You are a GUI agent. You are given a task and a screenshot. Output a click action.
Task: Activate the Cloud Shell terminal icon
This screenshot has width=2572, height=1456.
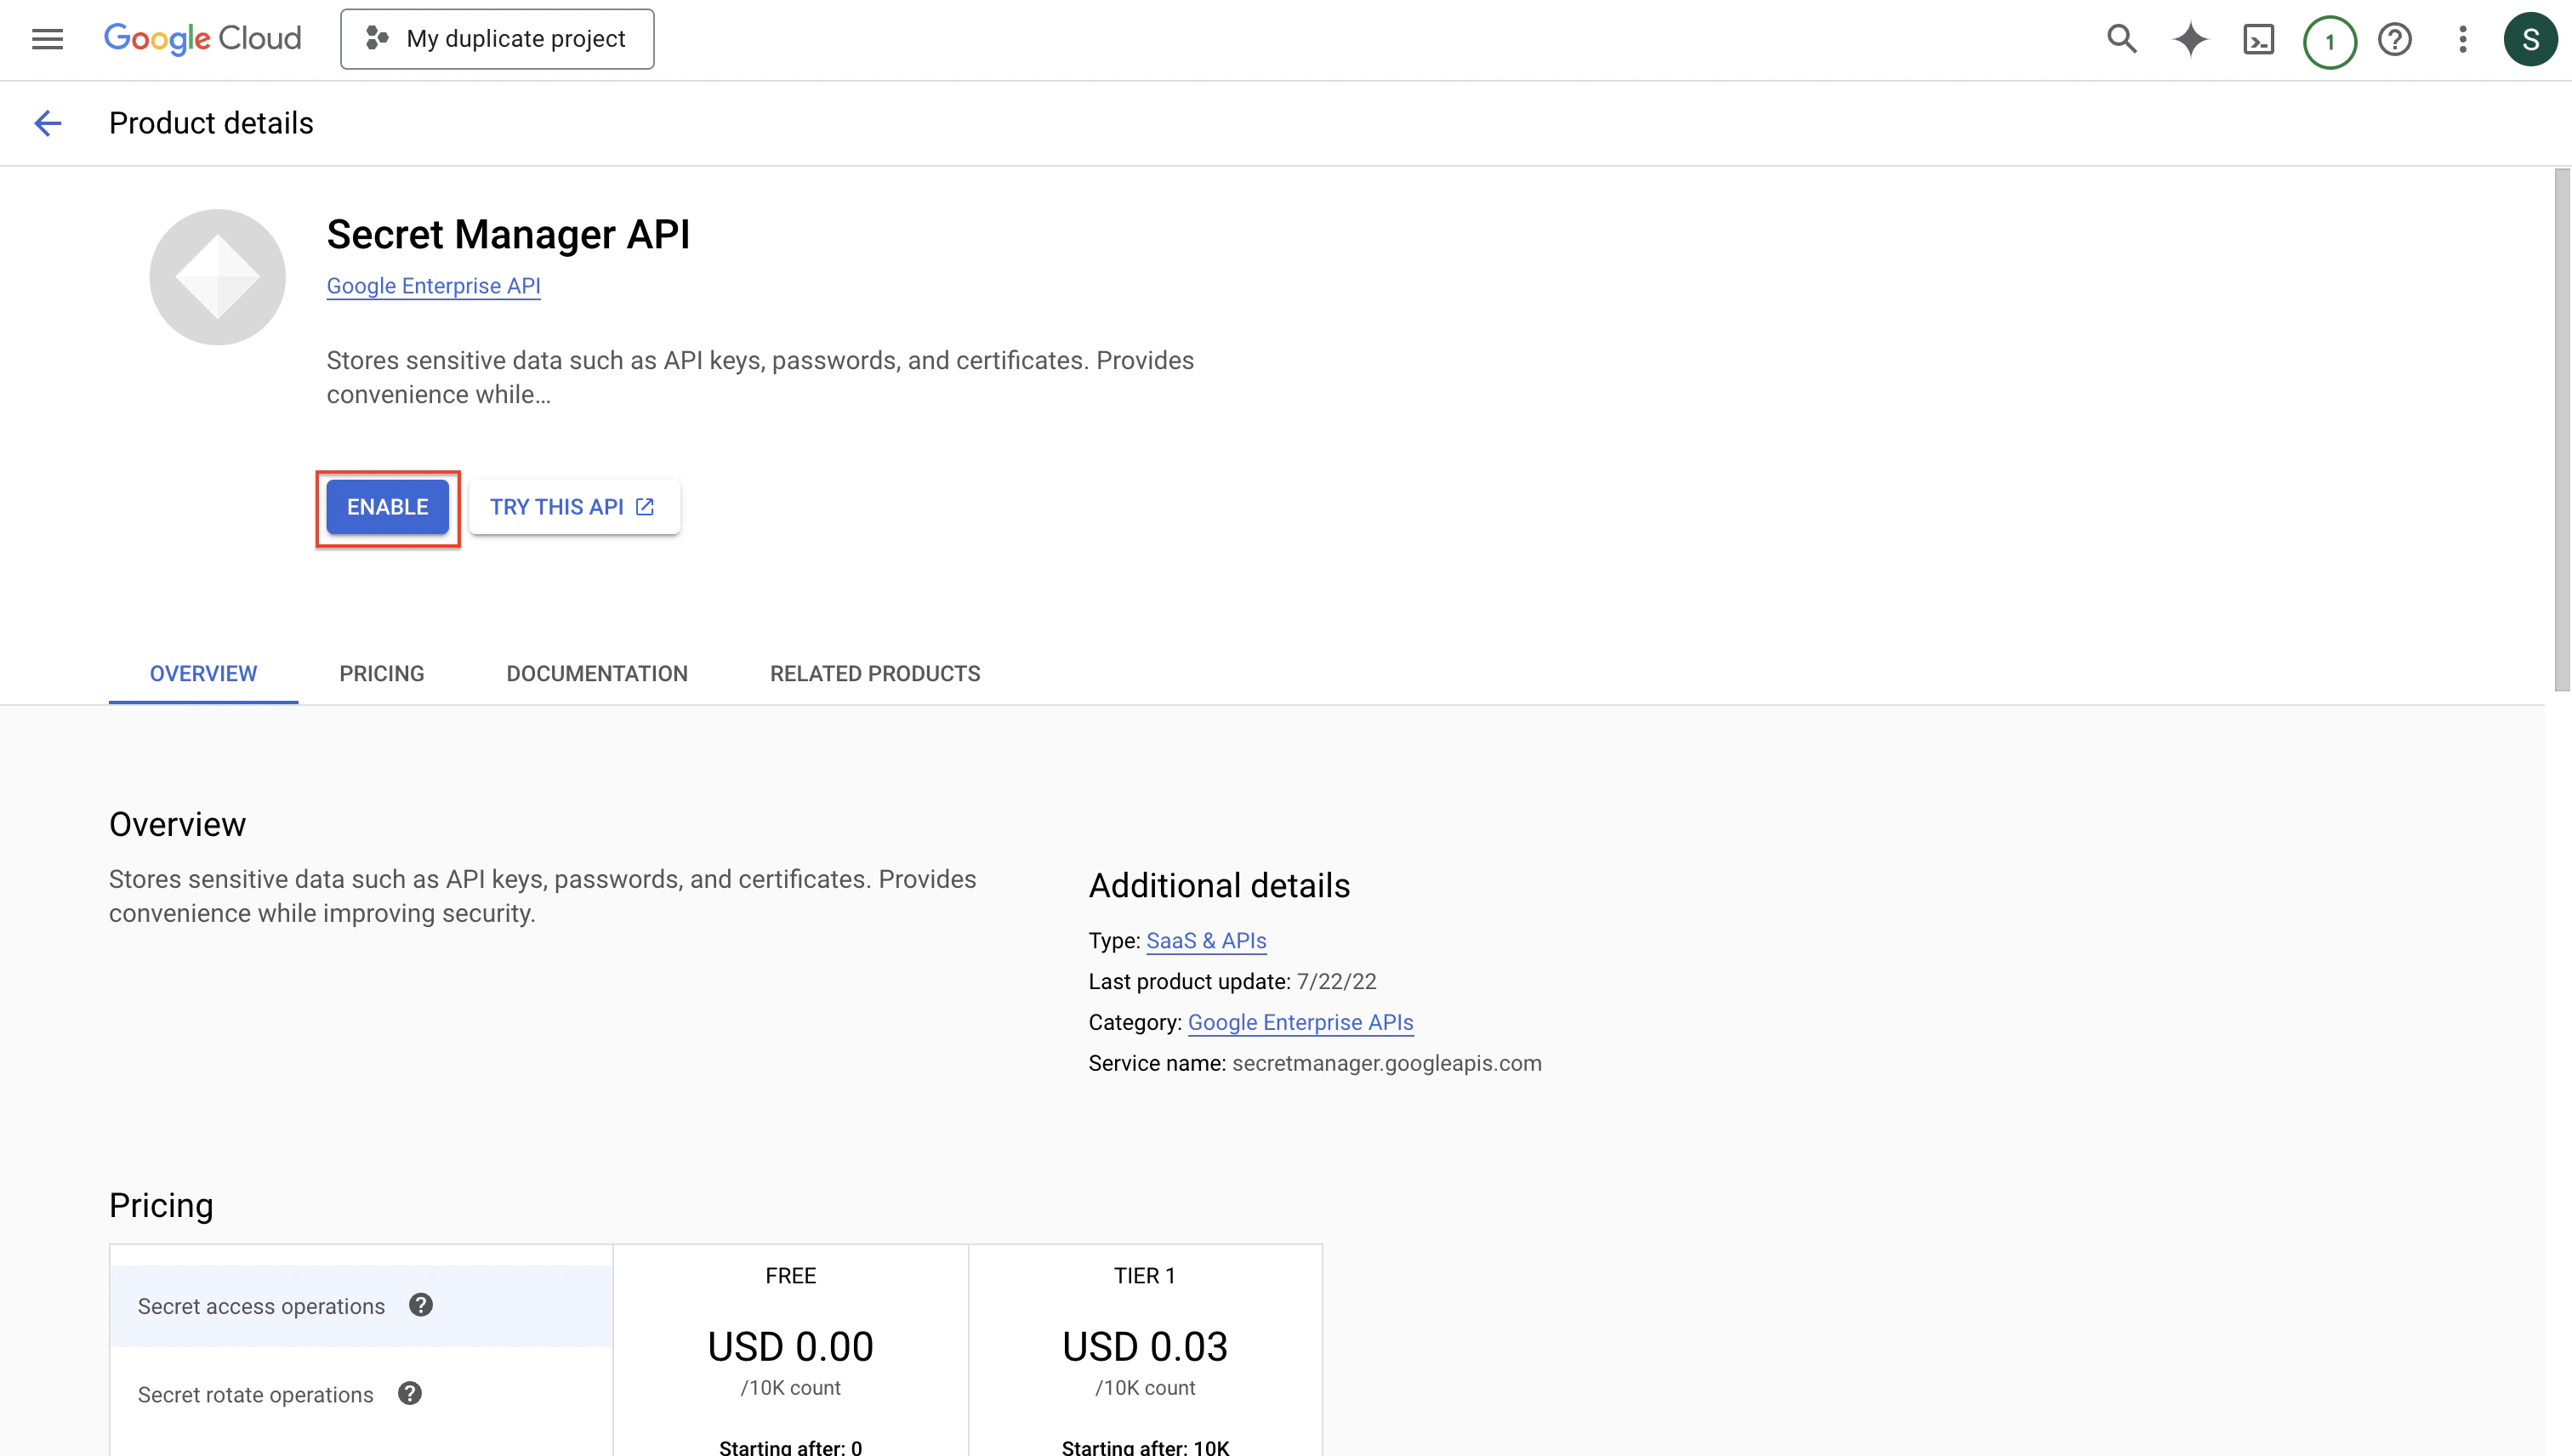[2259, 39]
